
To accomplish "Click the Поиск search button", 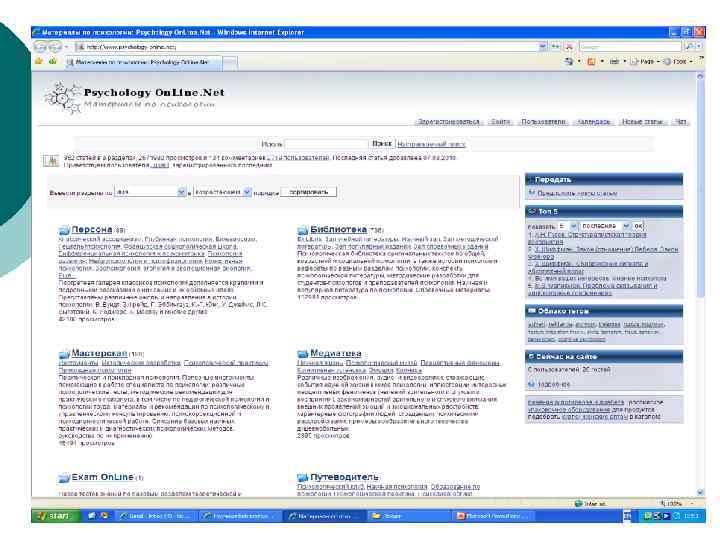I will (x=382, y=144).
